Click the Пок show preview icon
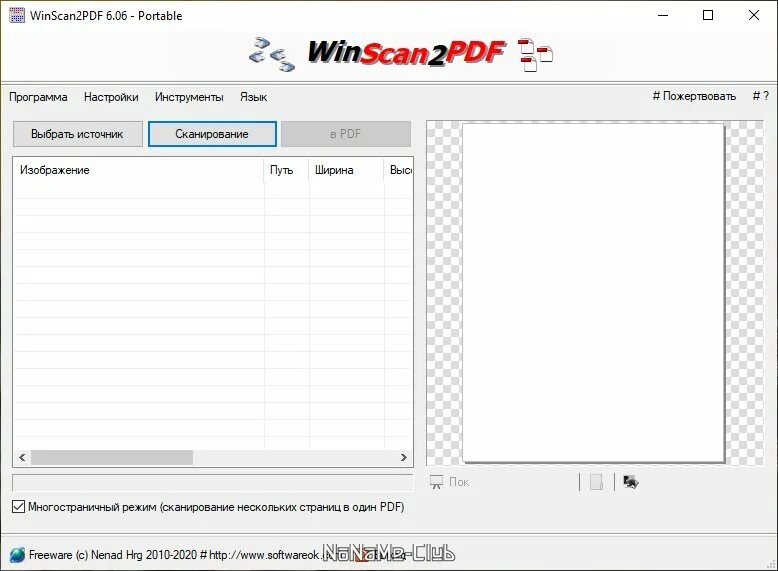The width and height of the screenshot is (778, 571). point(436,482)
